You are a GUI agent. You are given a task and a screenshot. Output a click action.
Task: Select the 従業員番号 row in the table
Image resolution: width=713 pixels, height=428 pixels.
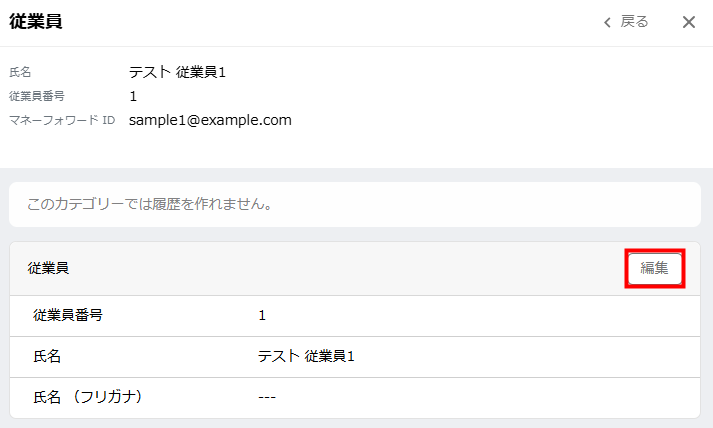point(355,316)
